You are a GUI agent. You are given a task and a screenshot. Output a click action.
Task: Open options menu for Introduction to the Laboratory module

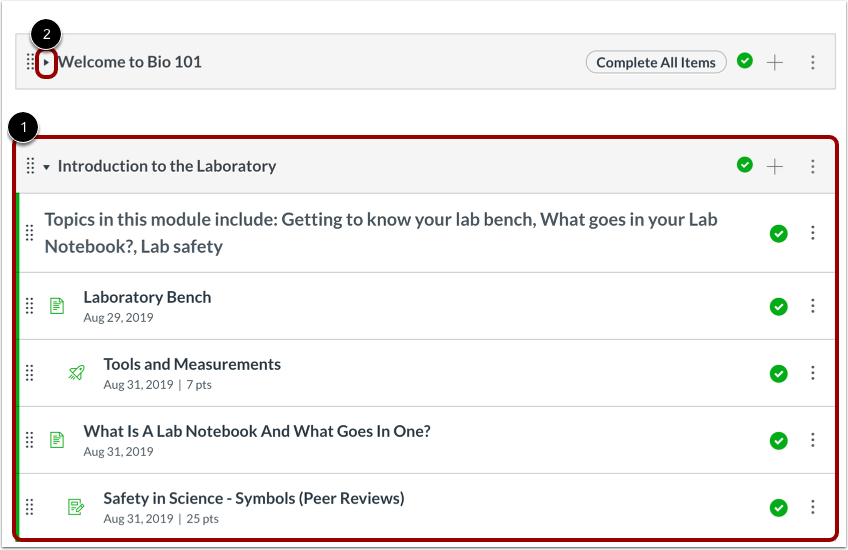click(x=813, y=166)
